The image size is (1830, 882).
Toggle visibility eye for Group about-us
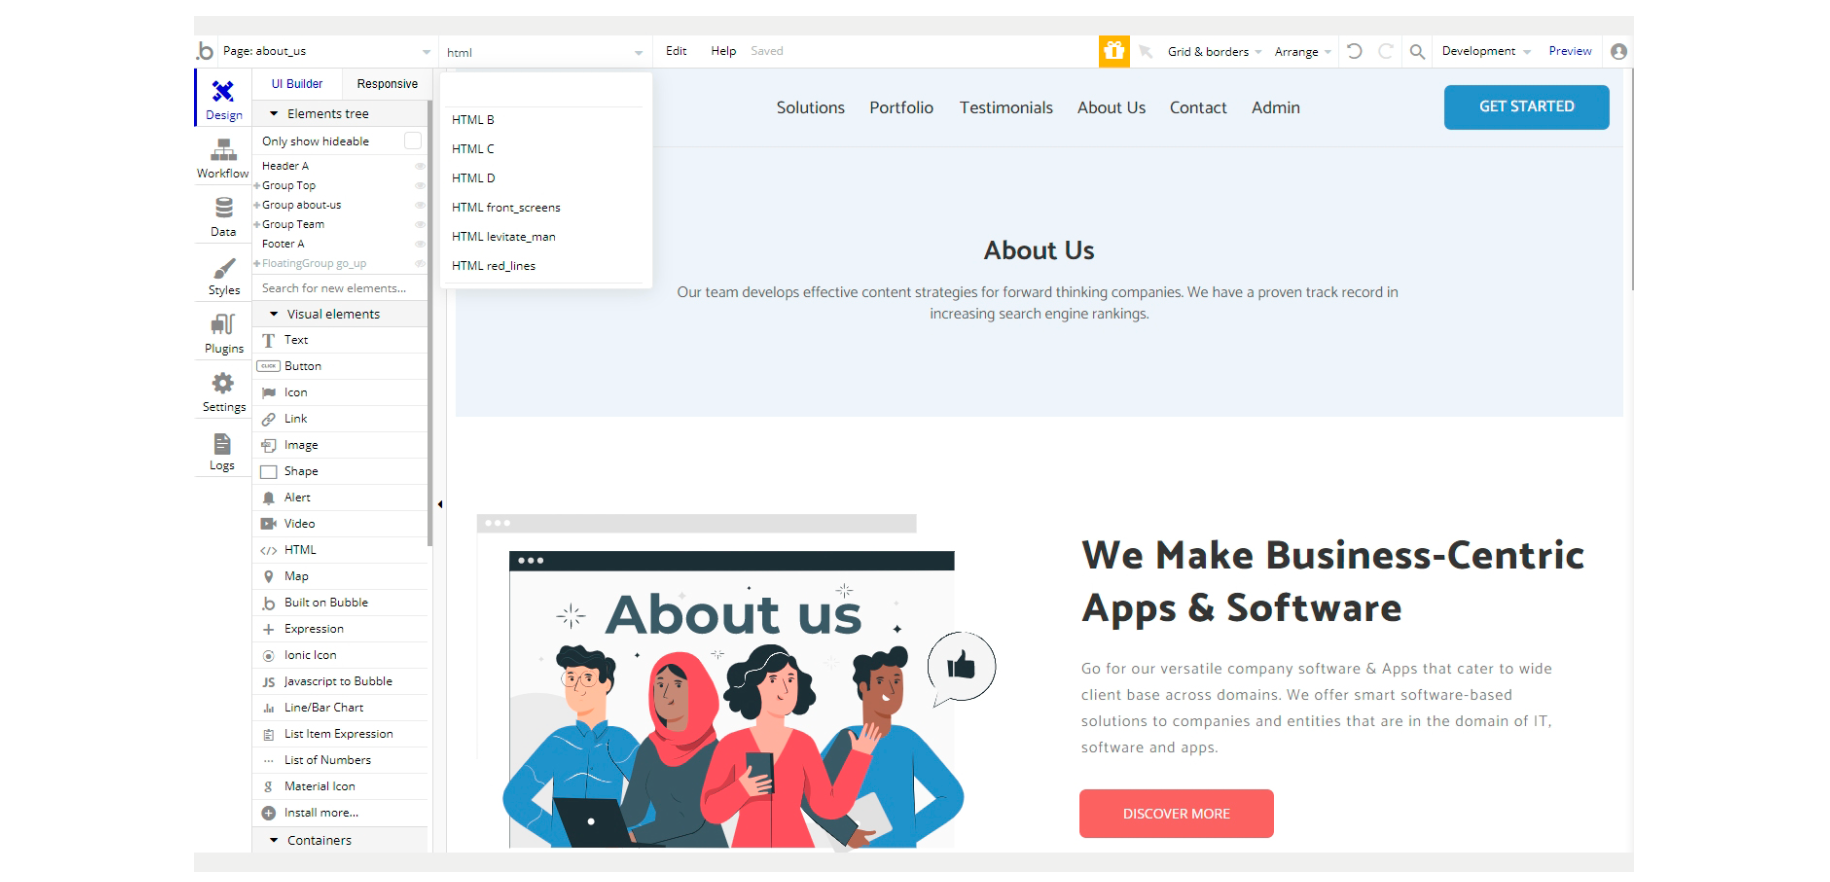[x=420, y=205]
